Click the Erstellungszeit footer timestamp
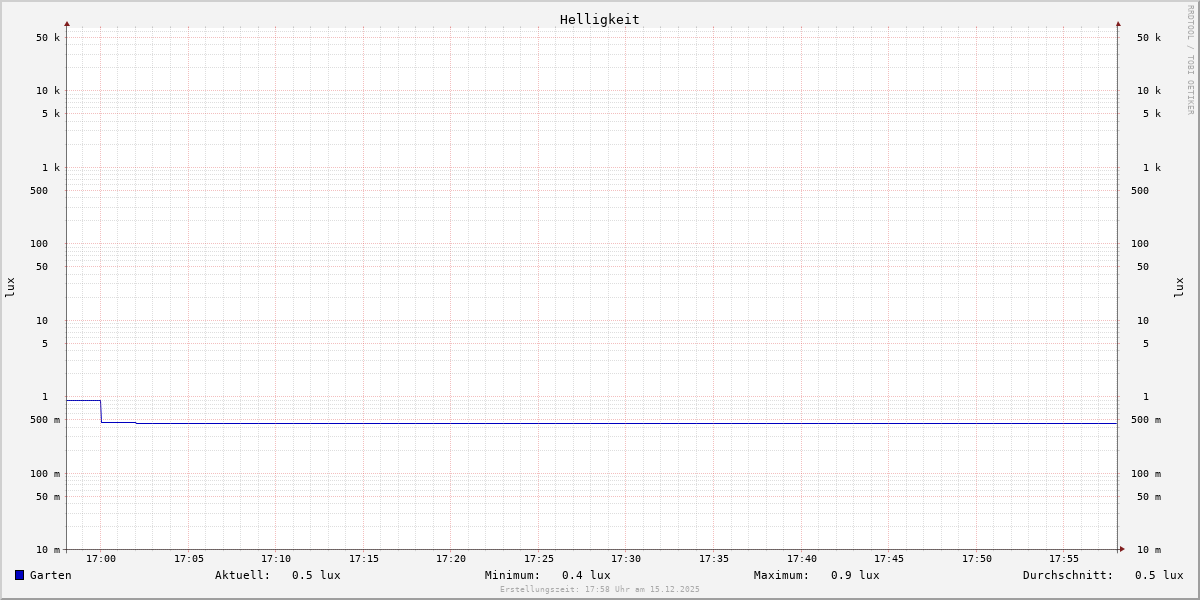The image size is (1200, 600). (x=600, y=590)
